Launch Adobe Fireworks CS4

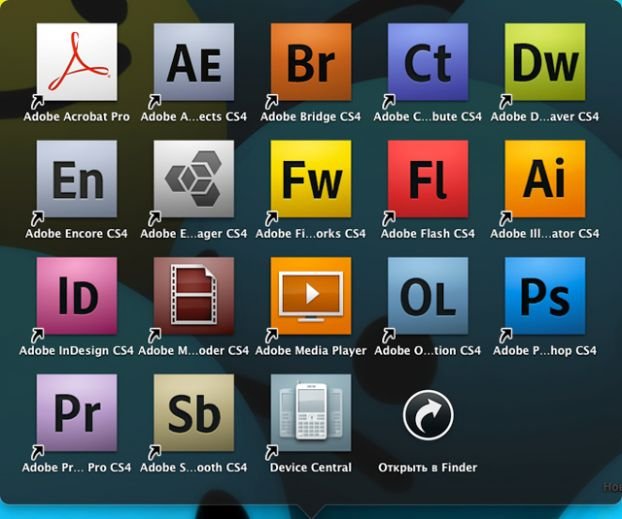[x=311, y=179]
